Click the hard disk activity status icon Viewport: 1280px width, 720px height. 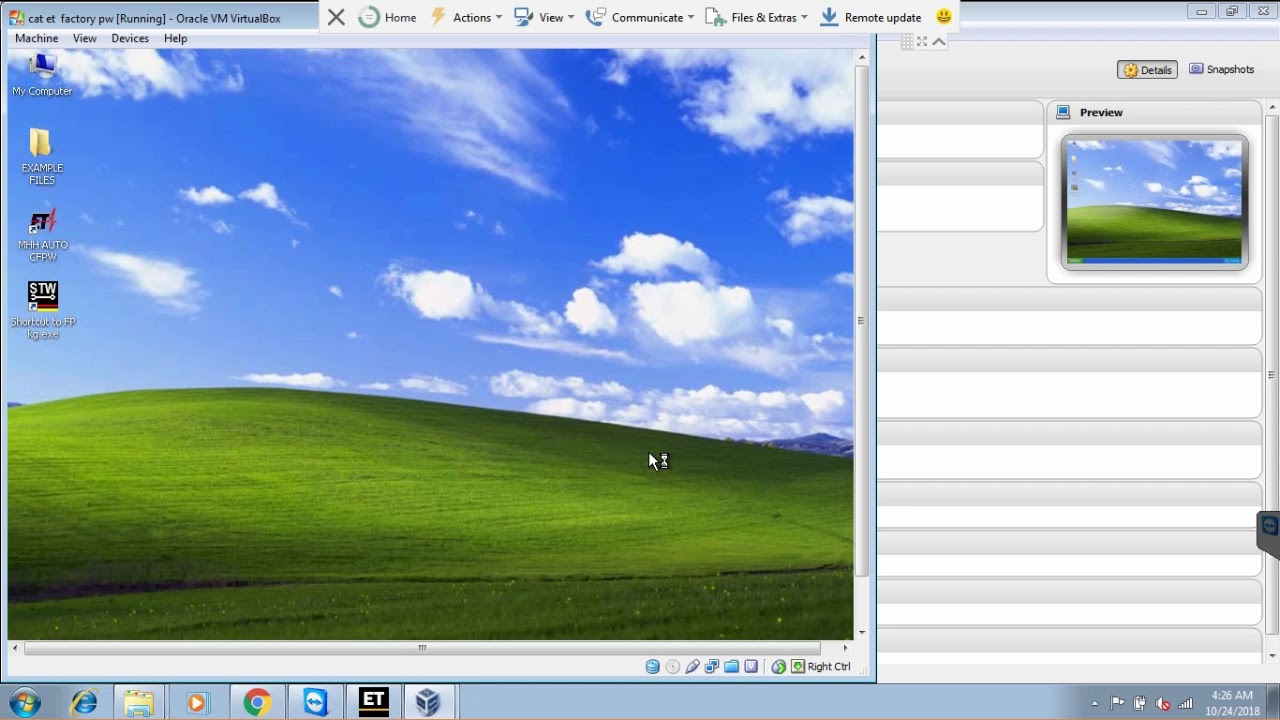pos(653,667)
